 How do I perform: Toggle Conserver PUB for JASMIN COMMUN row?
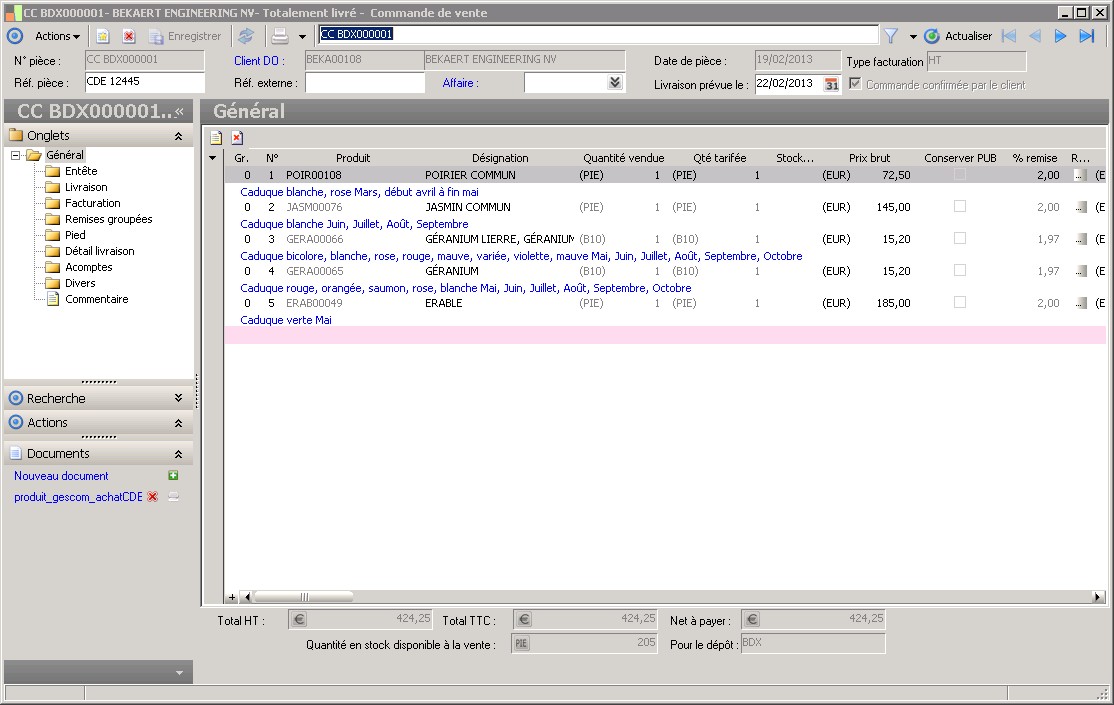pos(960,207)
